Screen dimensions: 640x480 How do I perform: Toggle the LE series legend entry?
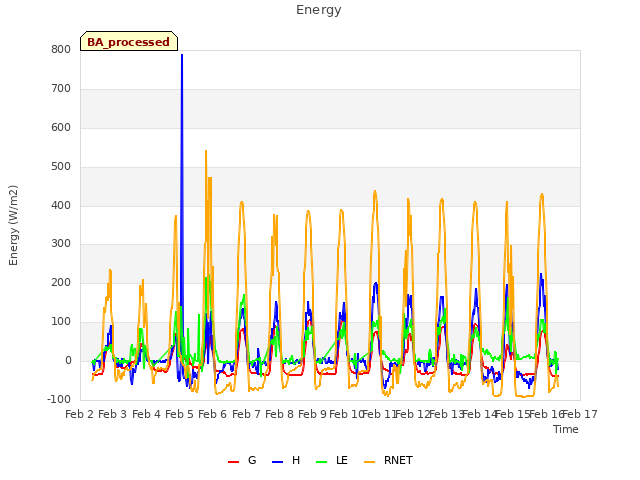[332, 460]
